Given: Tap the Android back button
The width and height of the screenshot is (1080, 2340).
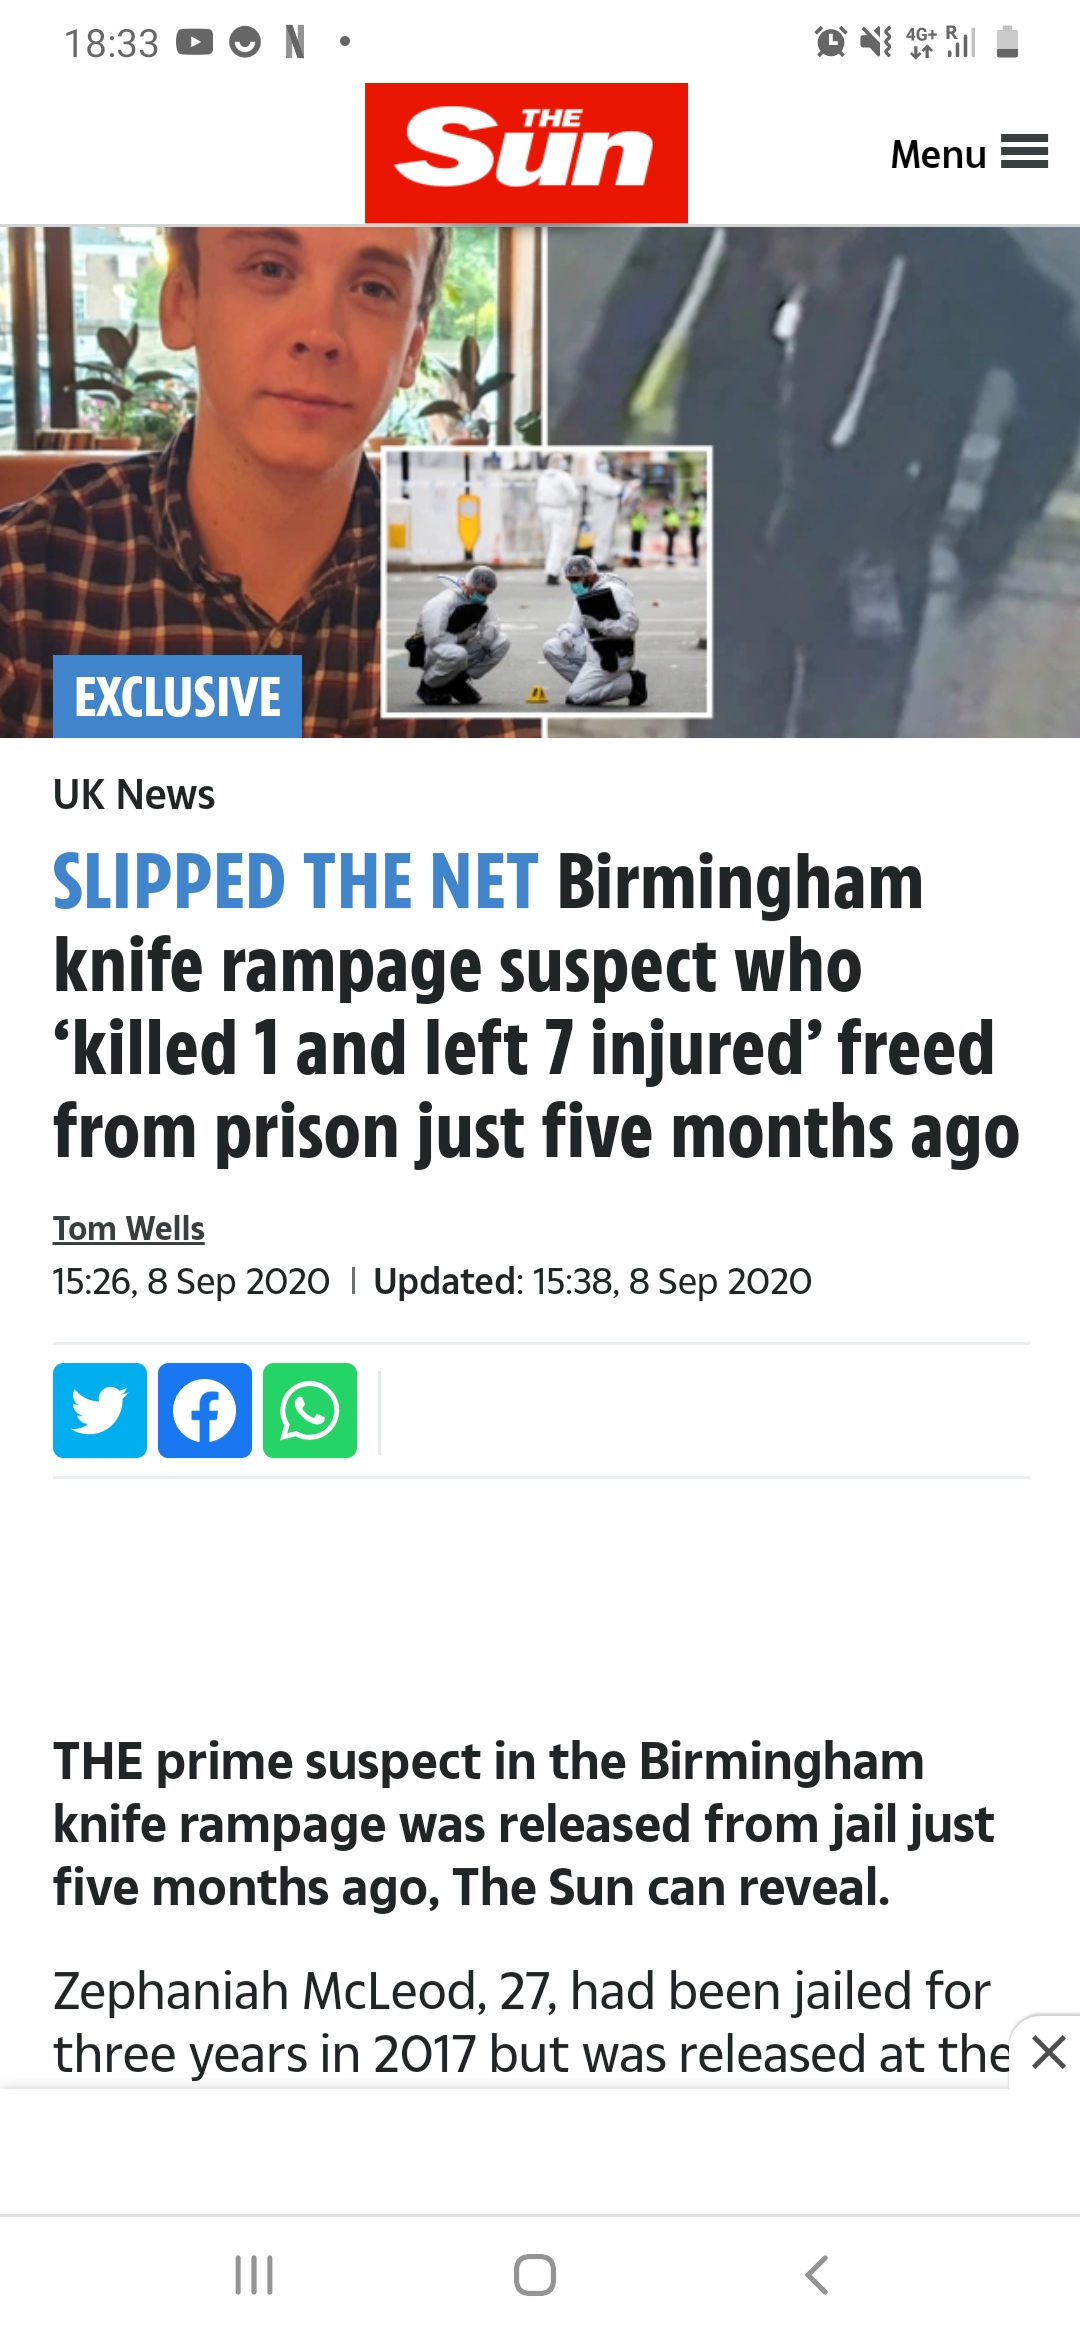Looking at the screenshot, I should pyautogui.click(x=817, y=2275).
